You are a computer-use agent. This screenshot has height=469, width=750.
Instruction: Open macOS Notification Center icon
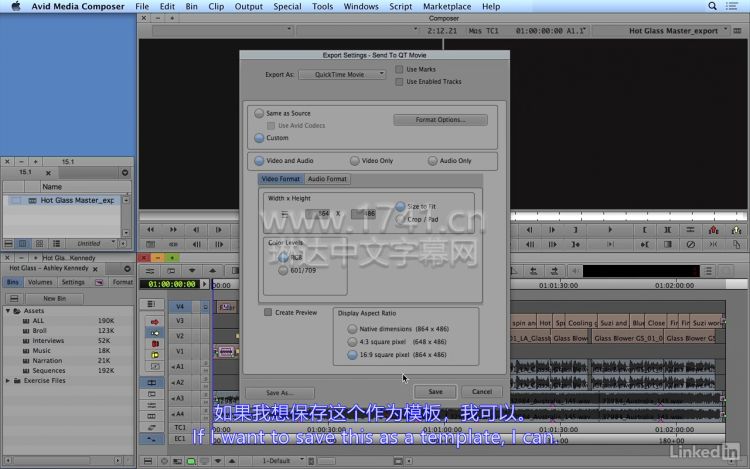731,6
